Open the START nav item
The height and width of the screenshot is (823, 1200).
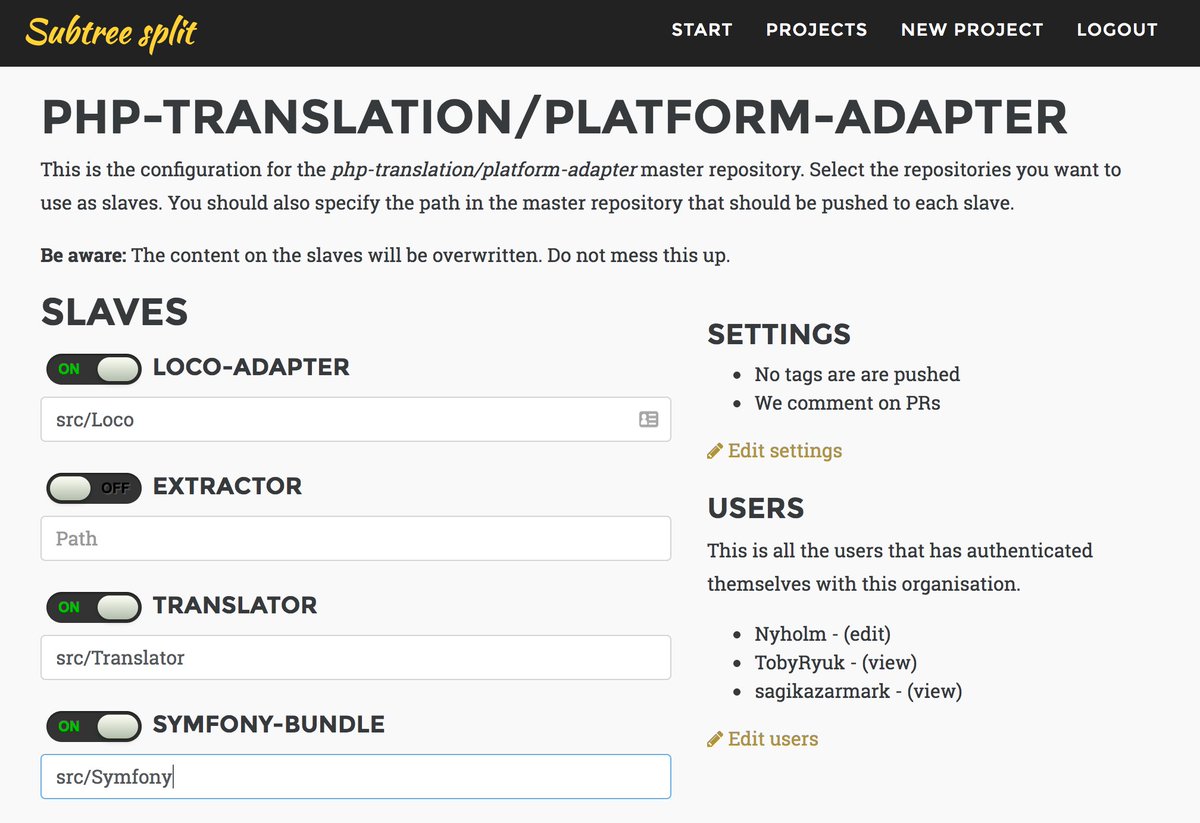pos(701,30)
